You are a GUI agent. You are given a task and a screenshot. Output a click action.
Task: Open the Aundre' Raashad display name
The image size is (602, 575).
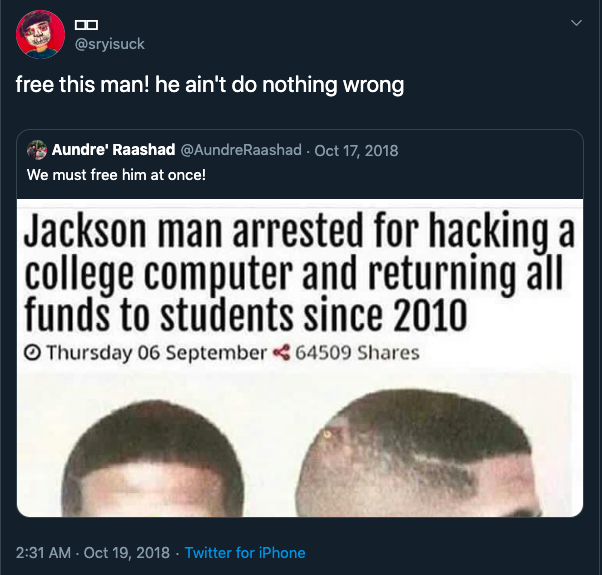(114, 150)
